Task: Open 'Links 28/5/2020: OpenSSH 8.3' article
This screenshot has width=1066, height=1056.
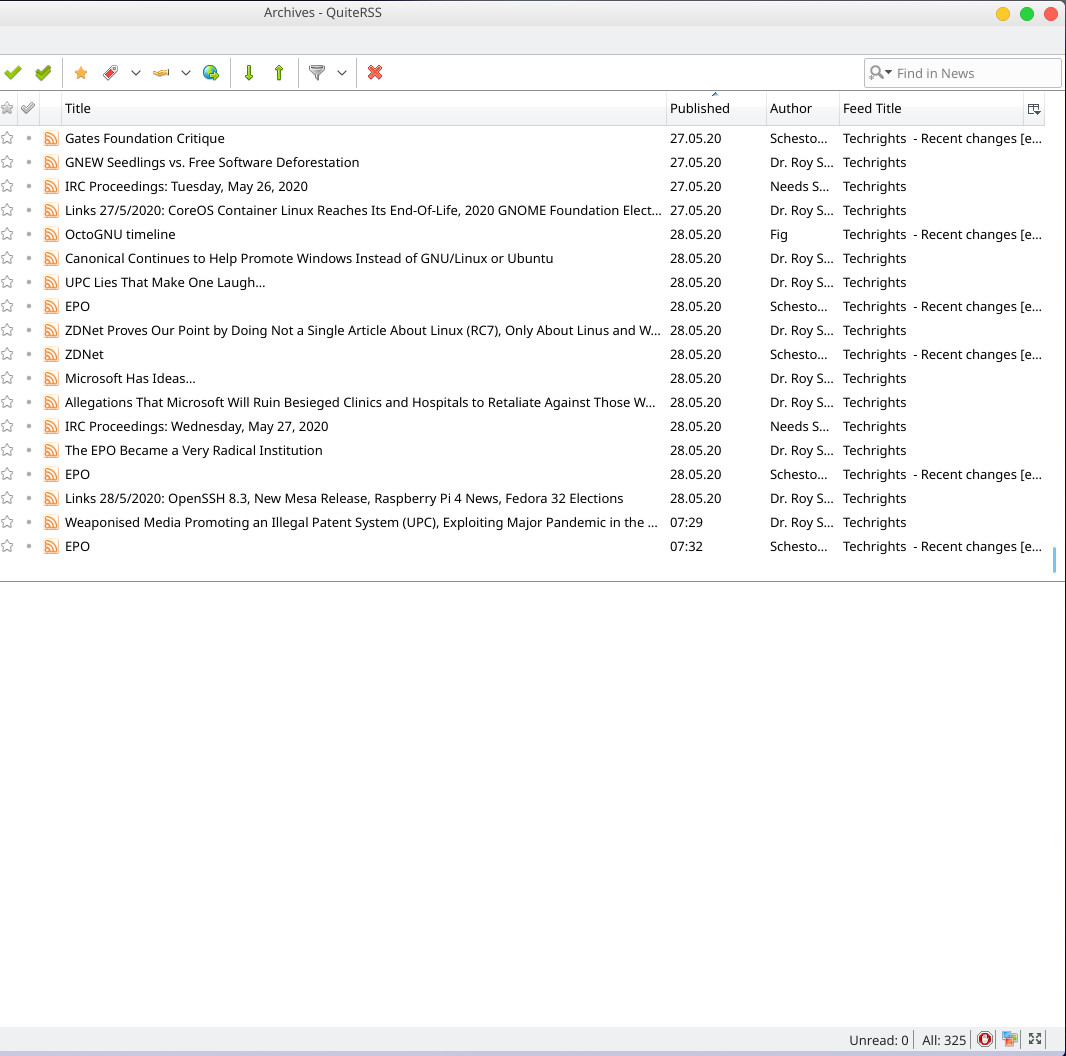Action: point(344,498)
